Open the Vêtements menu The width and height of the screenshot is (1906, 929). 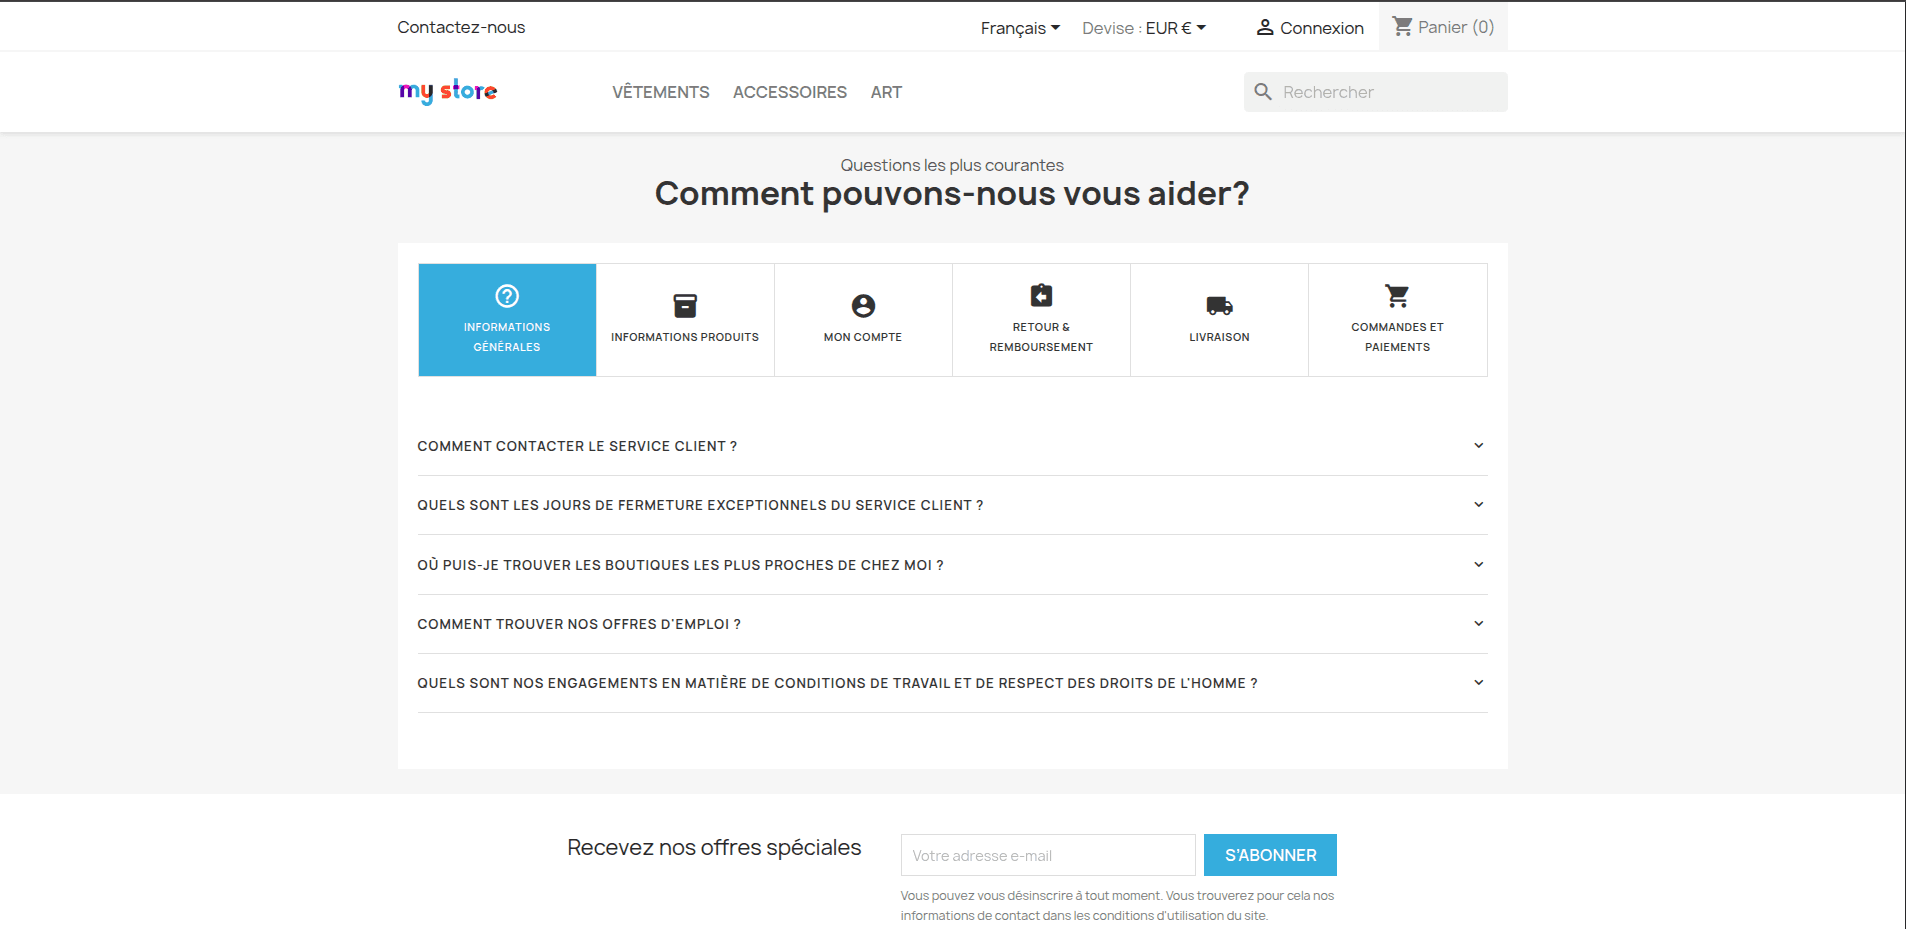[660, 91]
